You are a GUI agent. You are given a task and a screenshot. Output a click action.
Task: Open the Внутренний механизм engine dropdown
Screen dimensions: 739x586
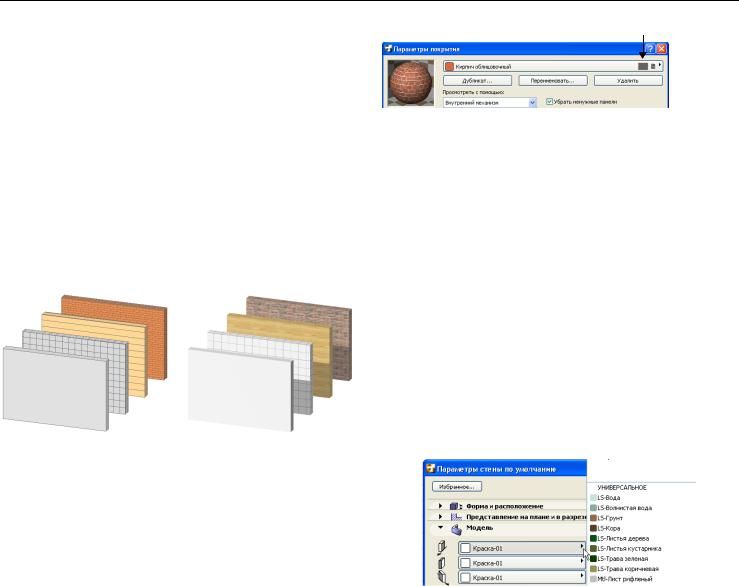pos(490,102)
